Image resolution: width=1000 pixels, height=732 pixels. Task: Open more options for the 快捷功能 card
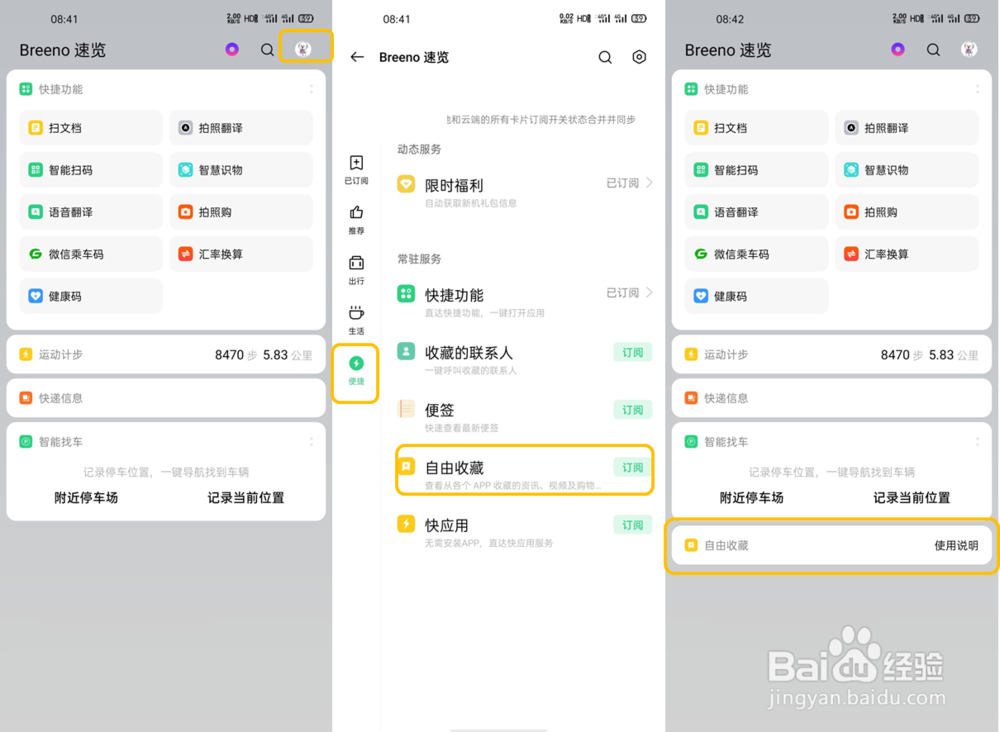tap(310, 88)
